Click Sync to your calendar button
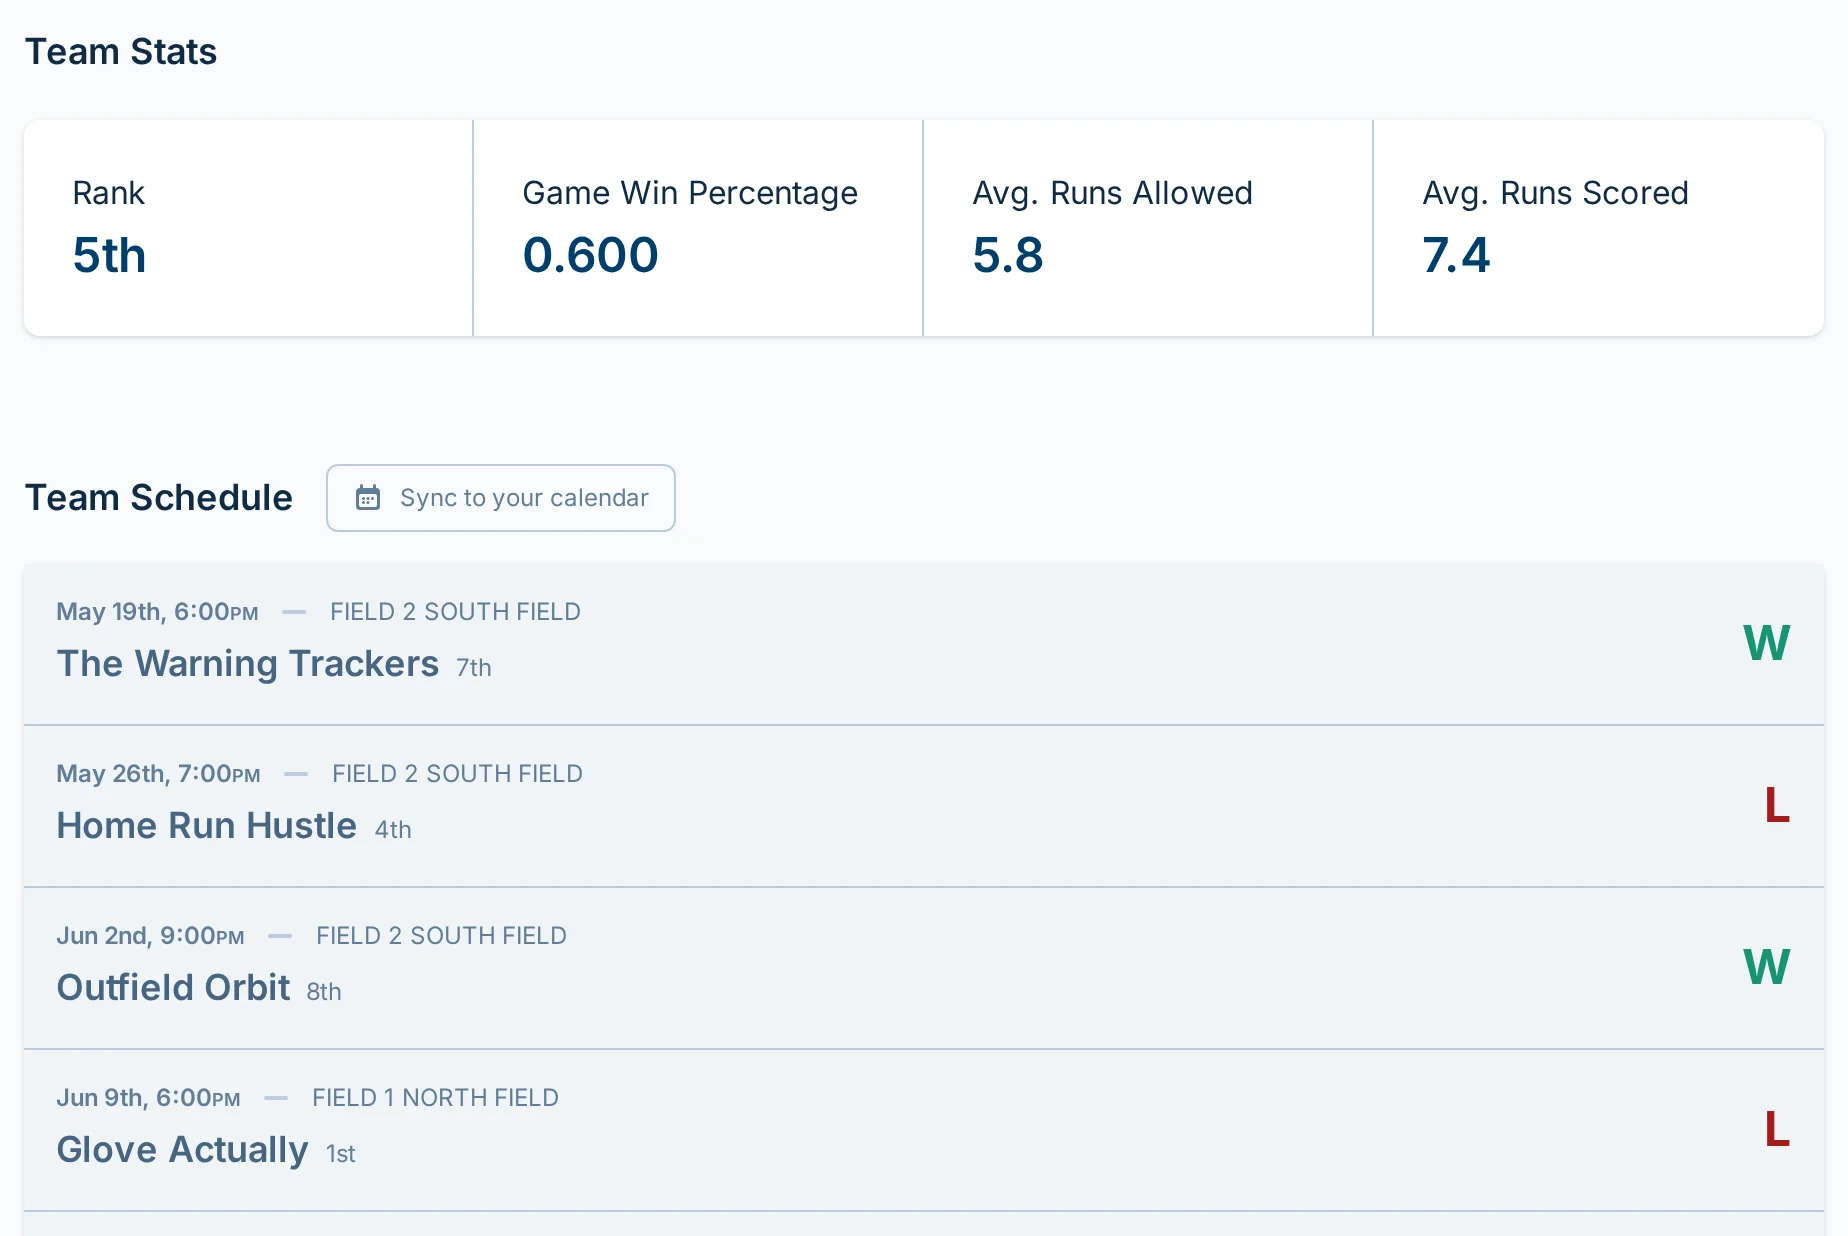Image resolution: width=1848 pixels, height=1236 pixels. pos(501,498)
